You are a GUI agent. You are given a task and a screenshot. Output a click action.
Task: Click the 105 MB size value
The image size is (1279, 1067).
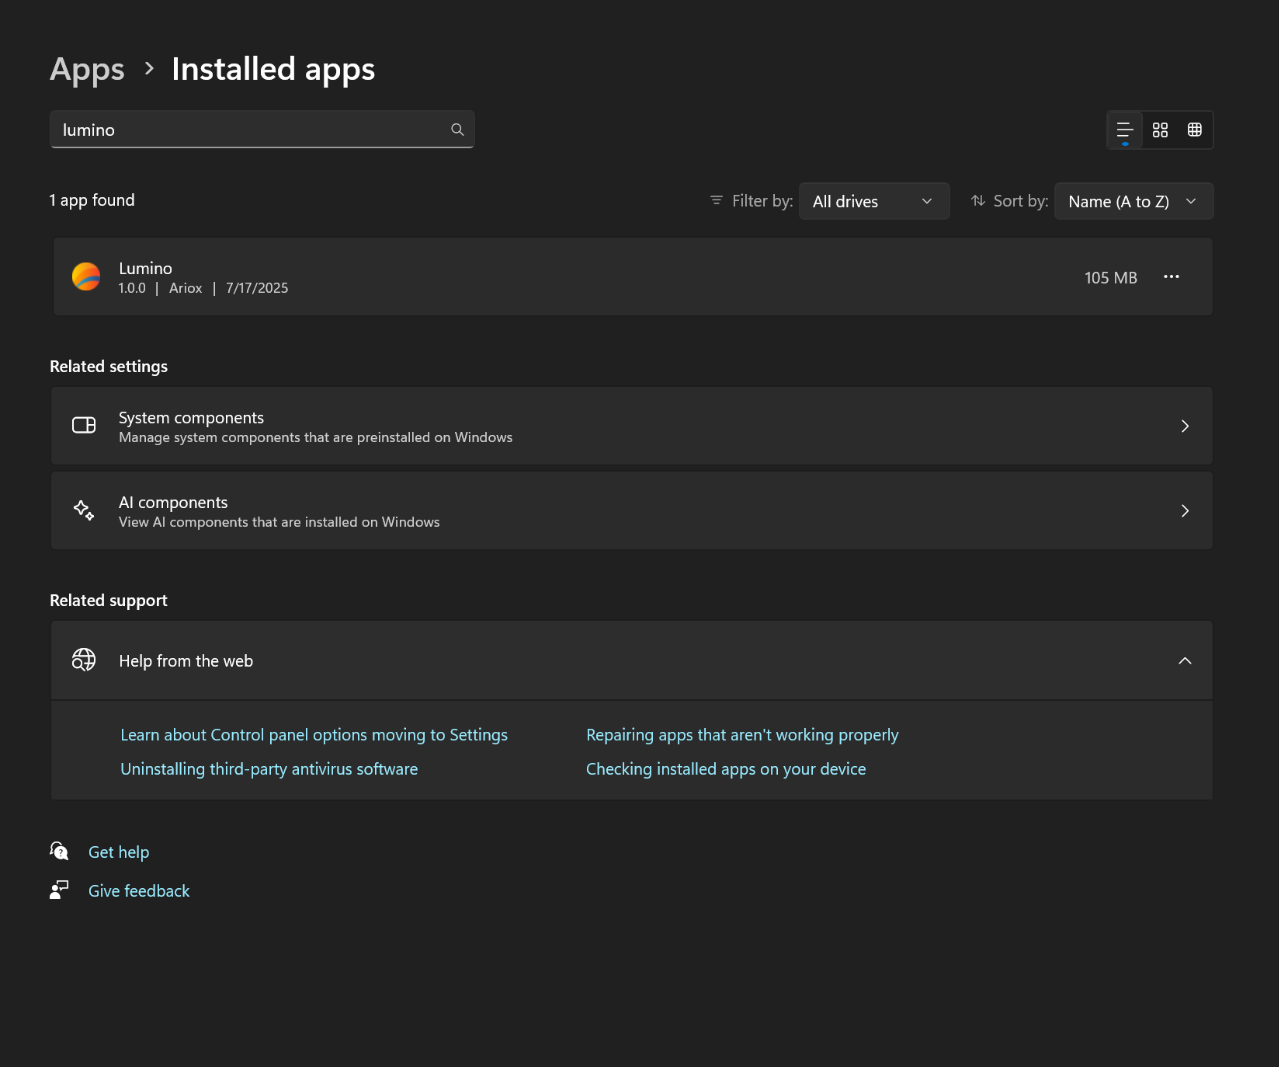pos(1111,278)
